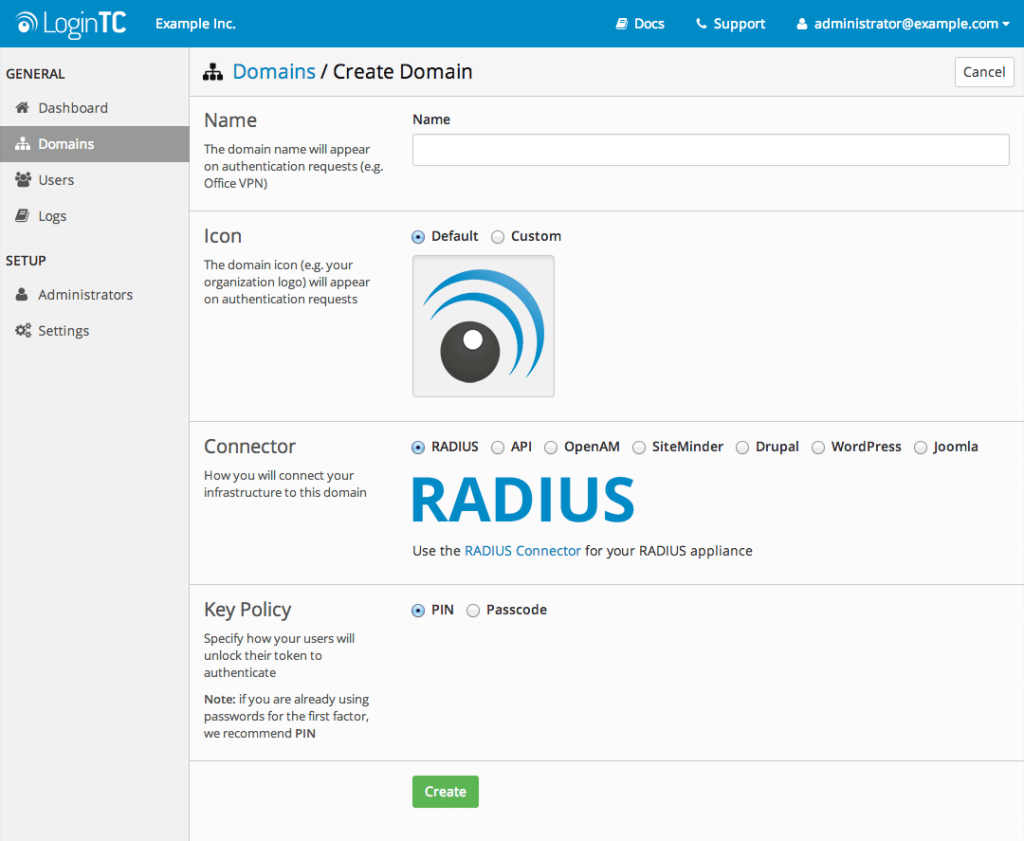The height and width of the screenshot is (841, 1024).
Task: Select the WordPress connector
Action: point(818,447)
